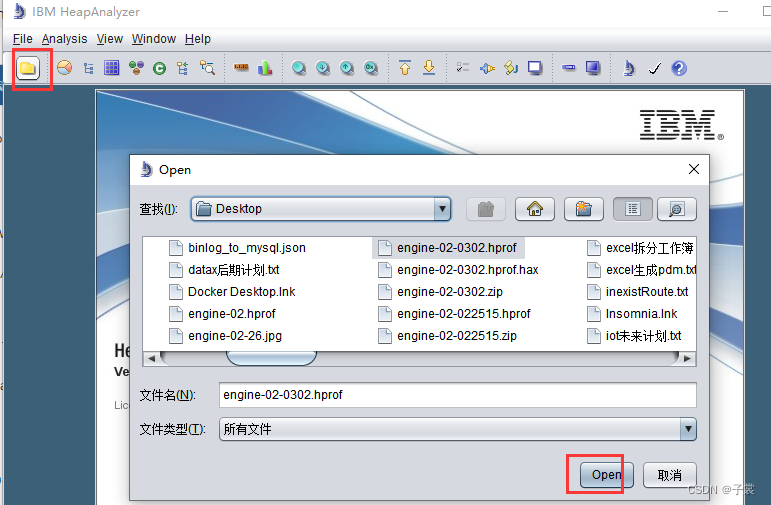Viewport: 771px width, 505px height.
Task: Click the magnifier with 0x label icon
Action: click(x=371, y=68)
